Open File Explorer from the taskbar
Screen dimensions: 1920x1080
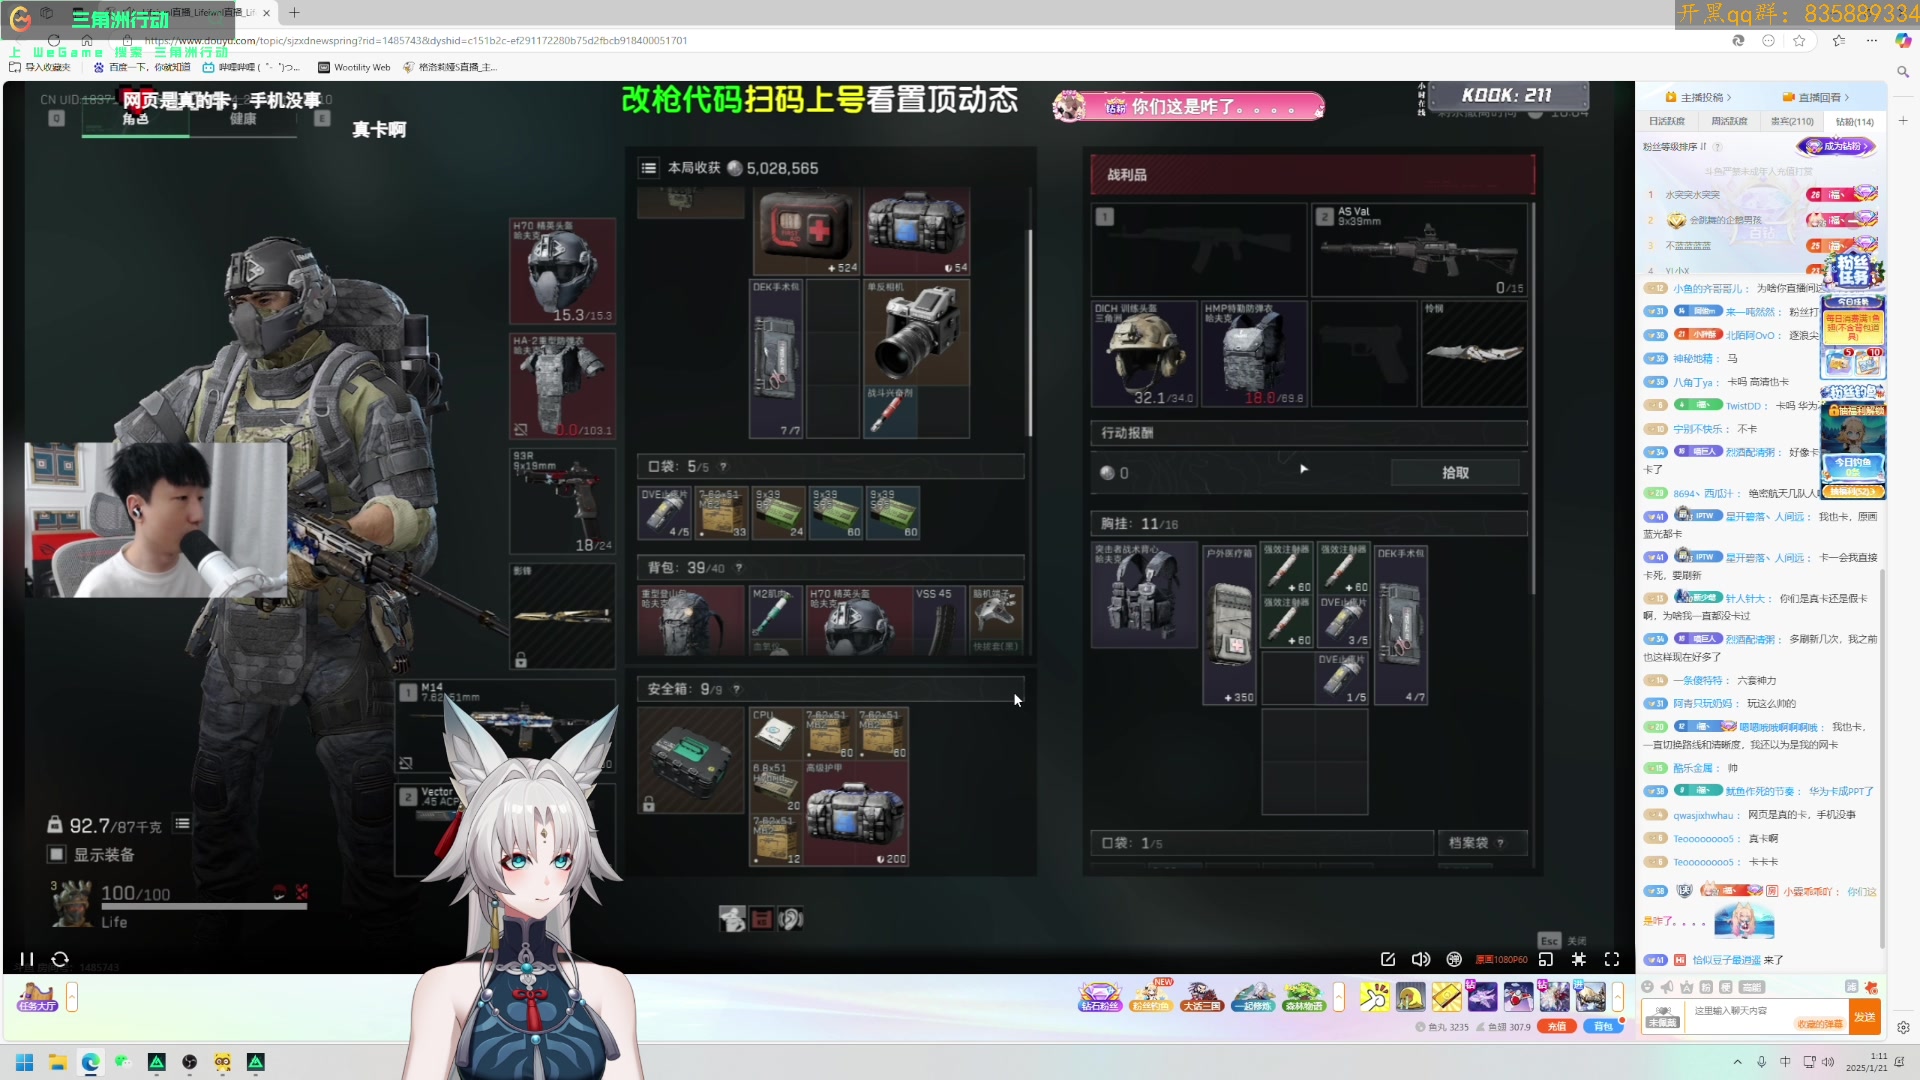58,1062
